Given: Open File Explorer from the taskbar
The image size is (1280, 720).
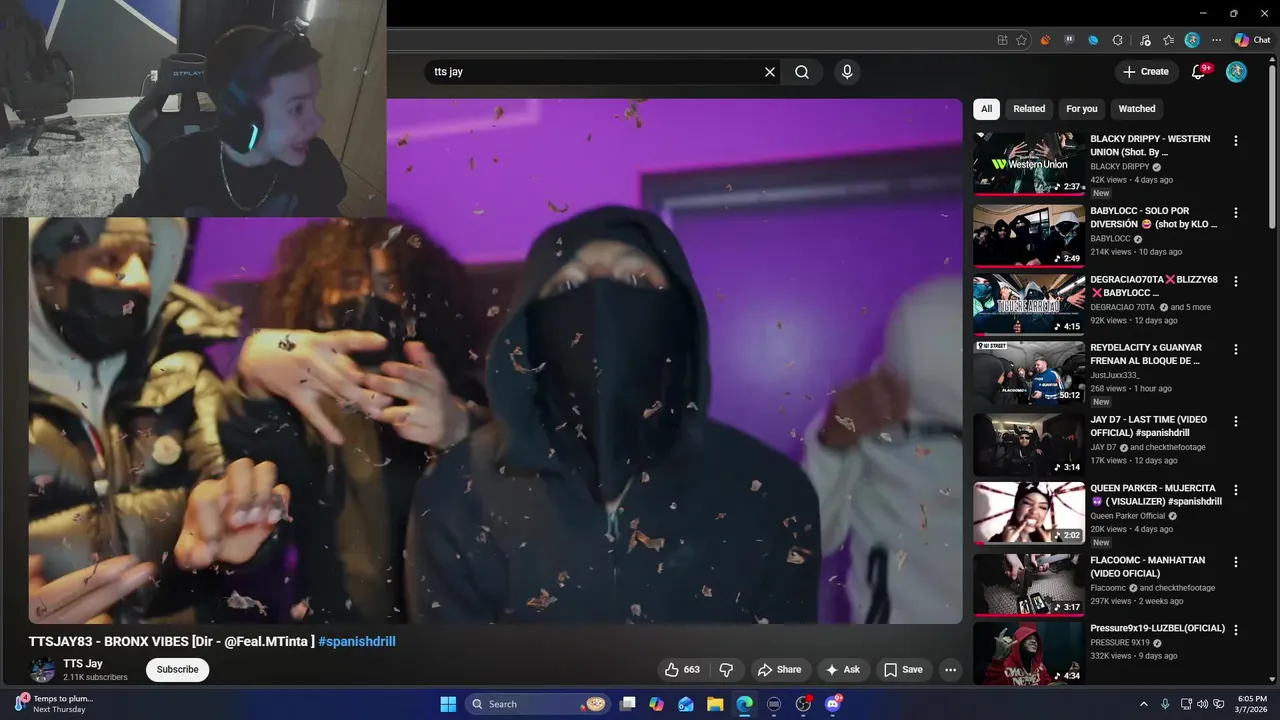Looking at the screenshot, I should [x=715, y=704].
